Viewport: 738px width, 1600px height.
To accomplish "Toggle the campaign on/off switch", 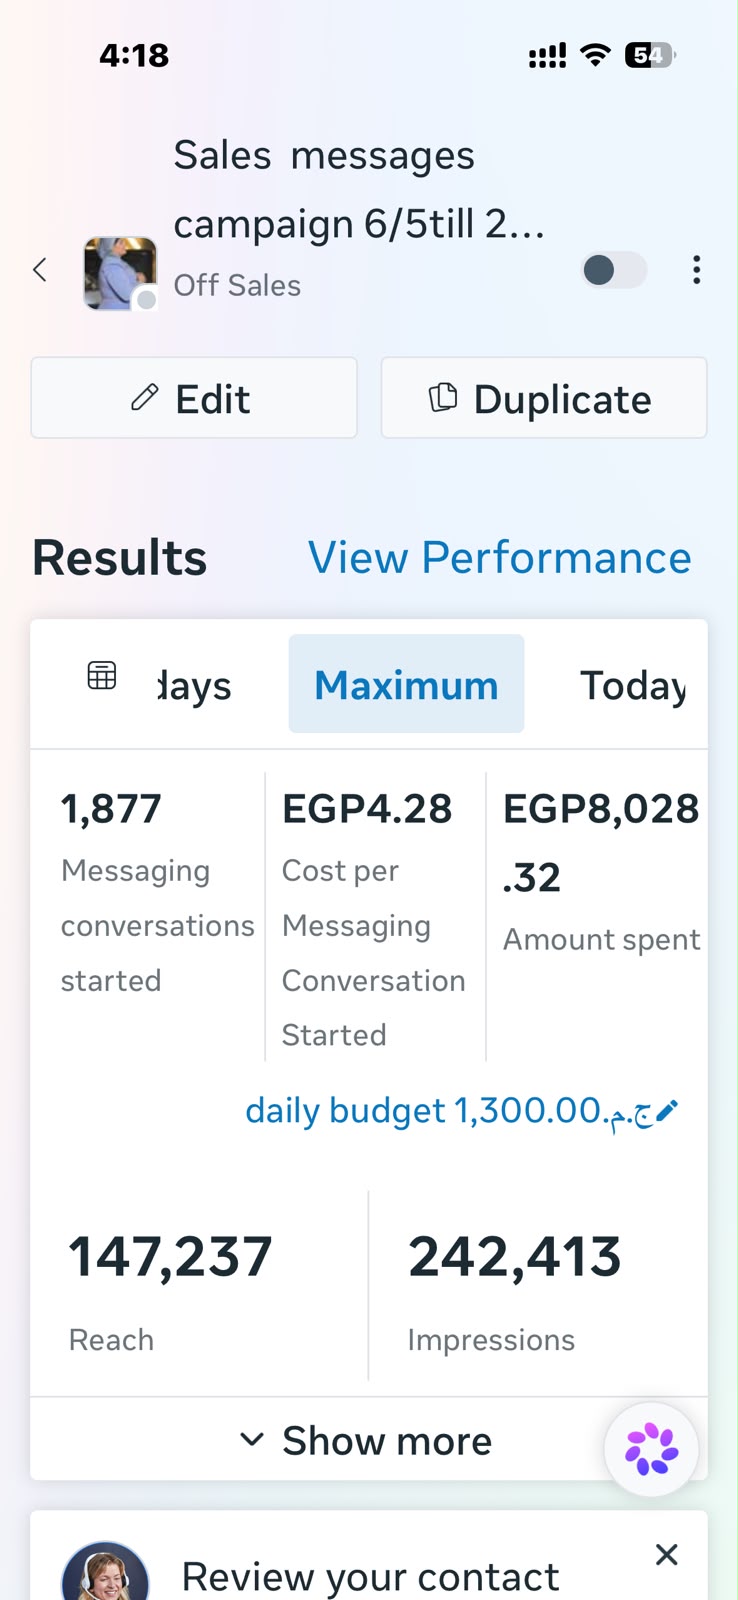I will click(x=614, y=270).
